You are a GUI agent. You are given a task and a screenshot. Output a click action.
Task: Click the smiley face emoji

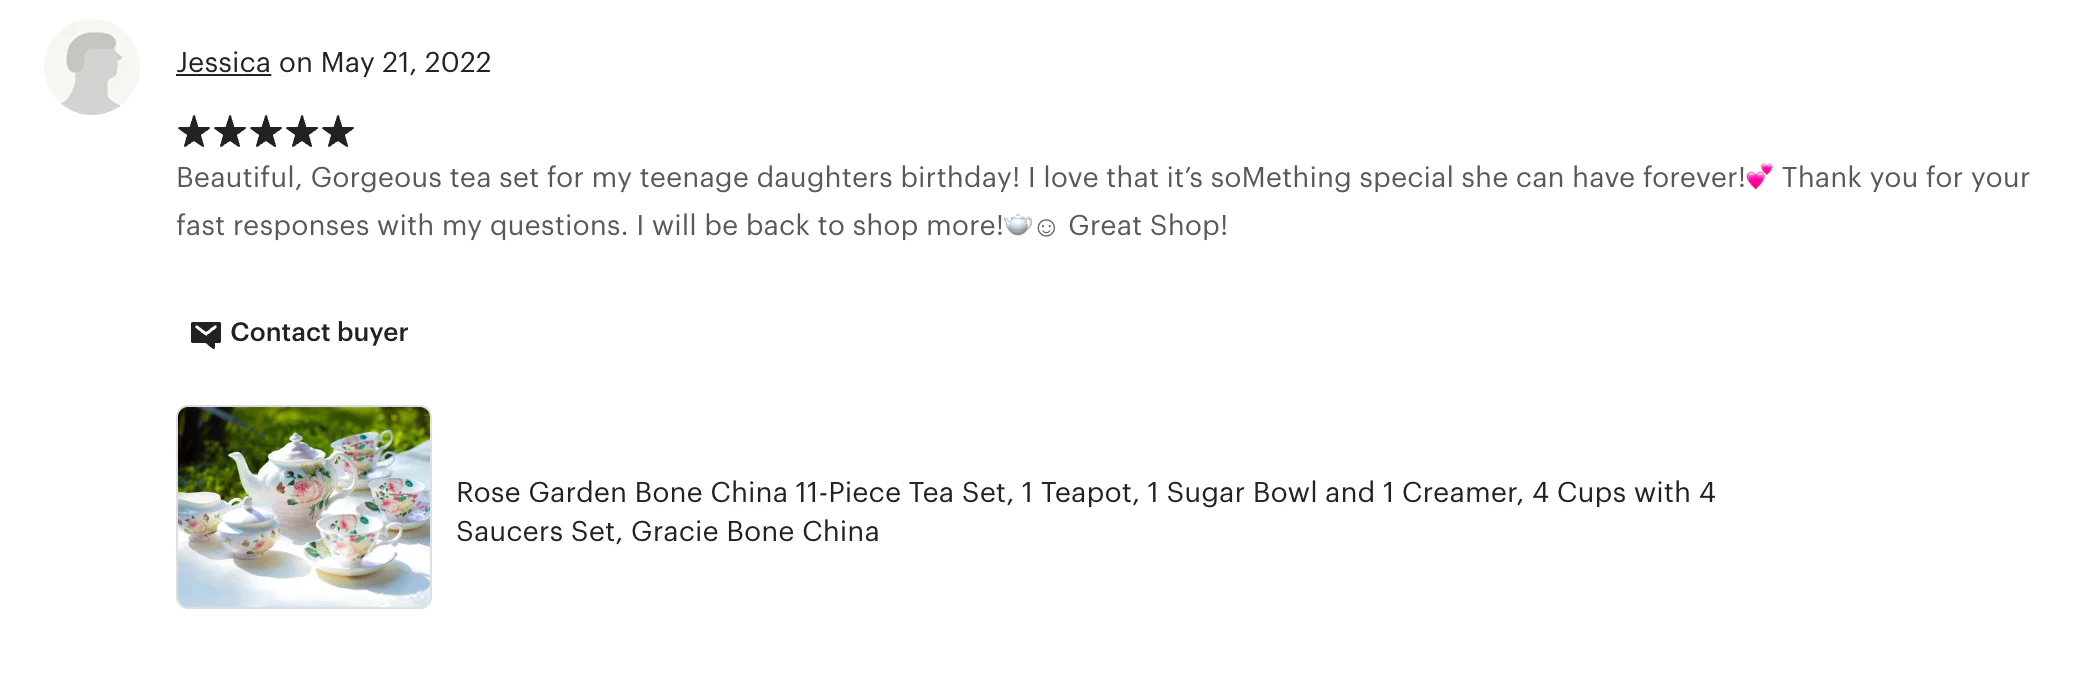pos(1046,228)
